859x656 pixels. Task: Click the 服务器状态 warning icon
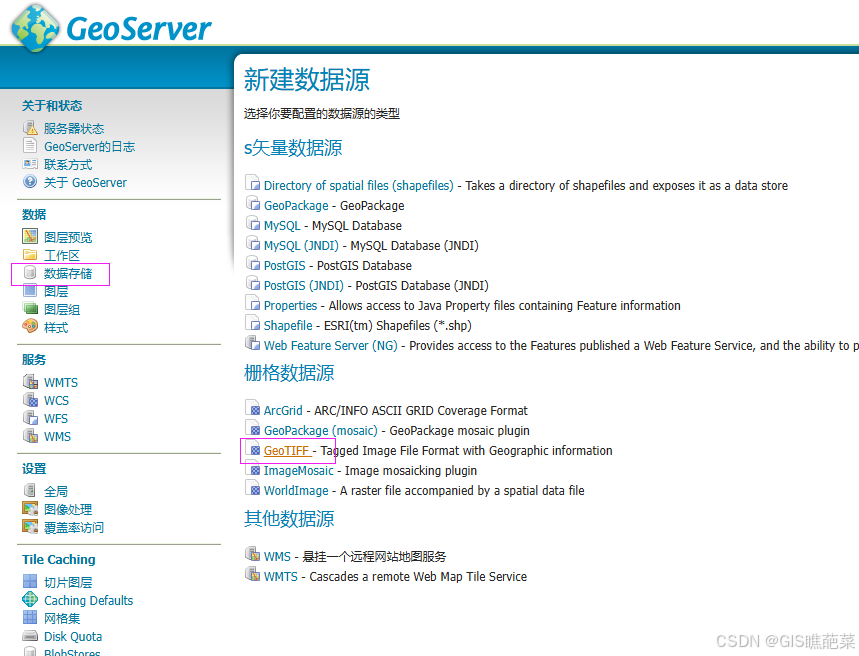[30, 128]
